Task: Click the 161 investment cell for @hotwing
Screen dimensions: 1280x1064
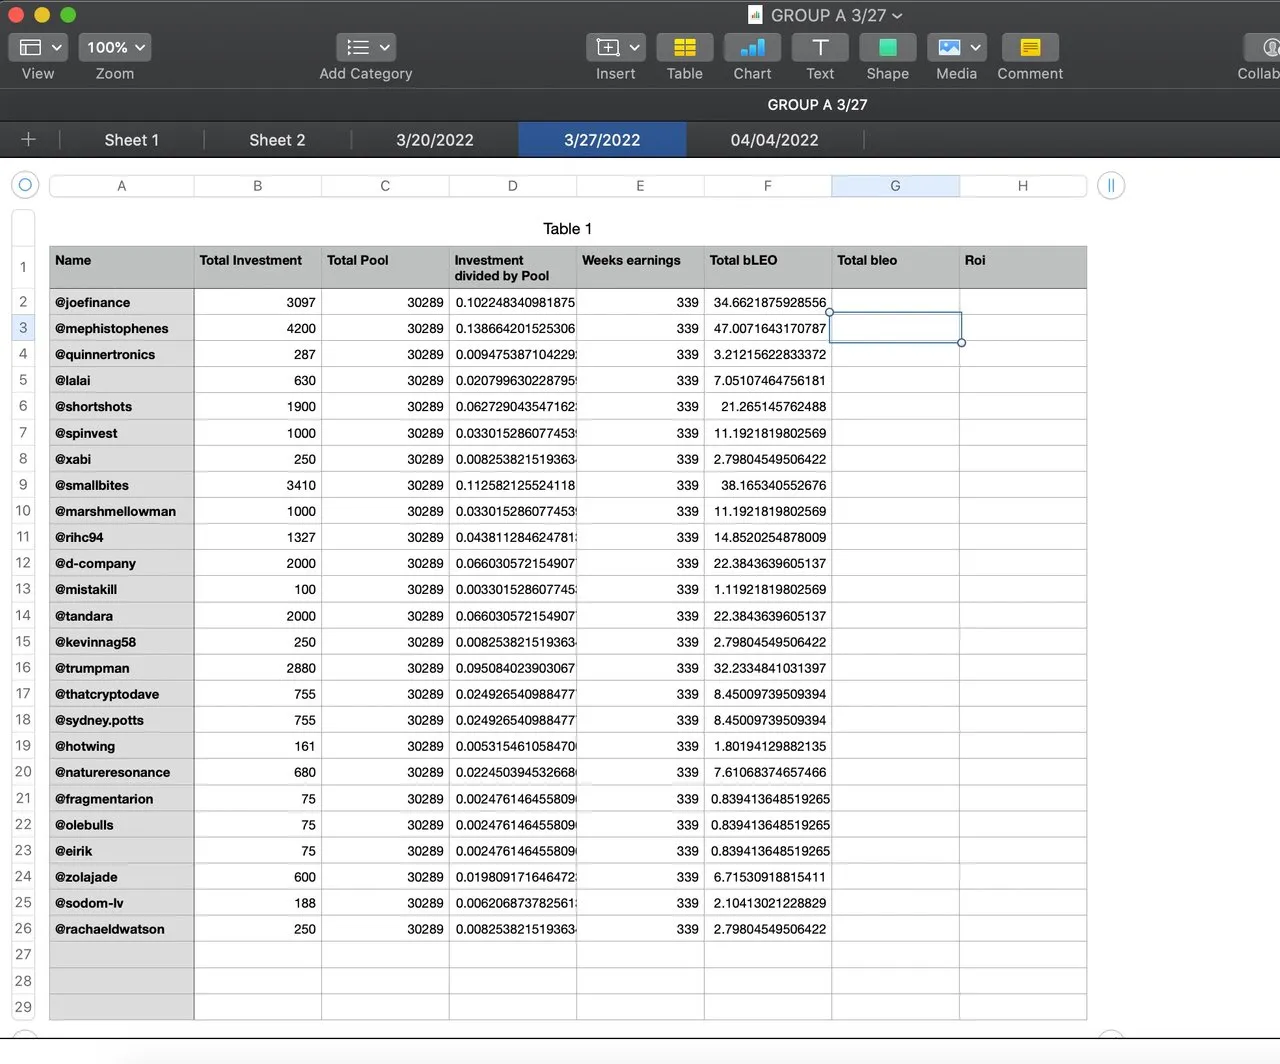Action: coord(258,746)
